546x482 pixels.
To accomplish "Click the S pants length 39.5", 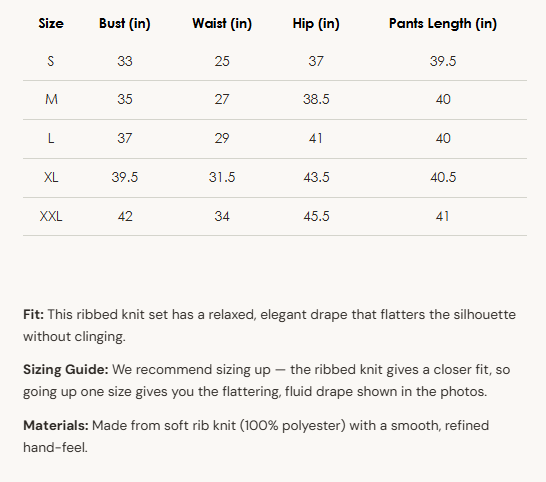I will tap(443, 61).
